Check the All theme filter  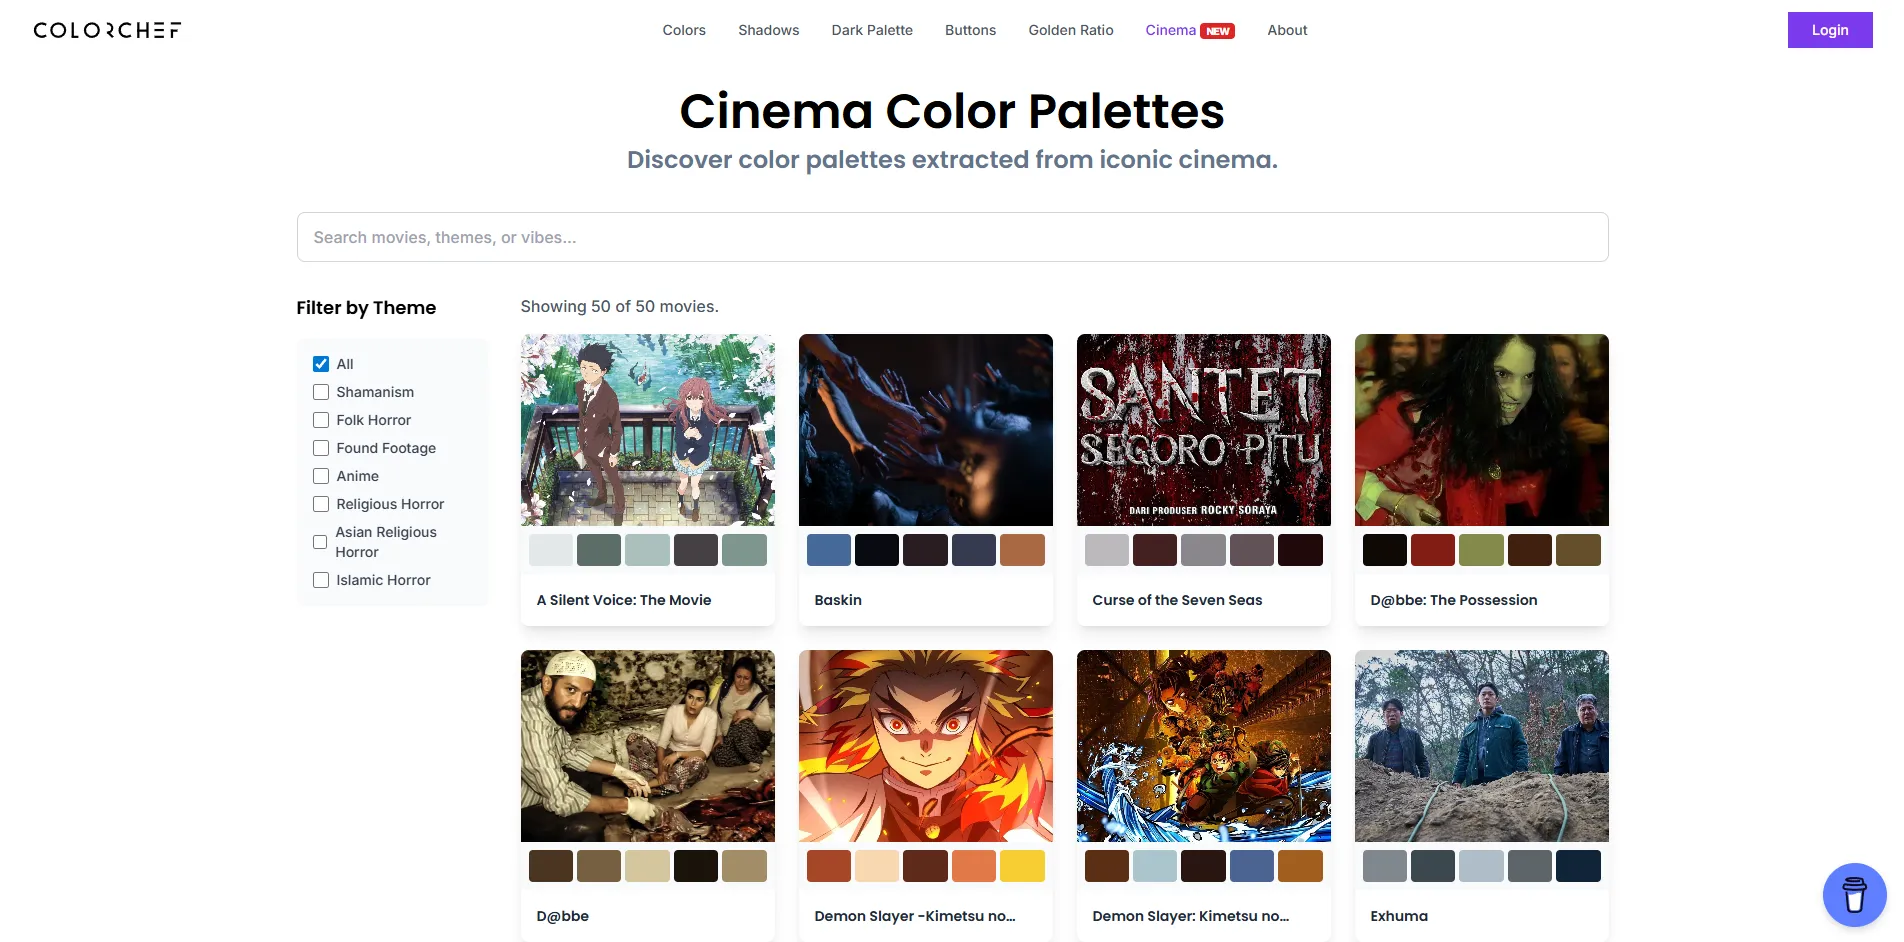[321, 364]
